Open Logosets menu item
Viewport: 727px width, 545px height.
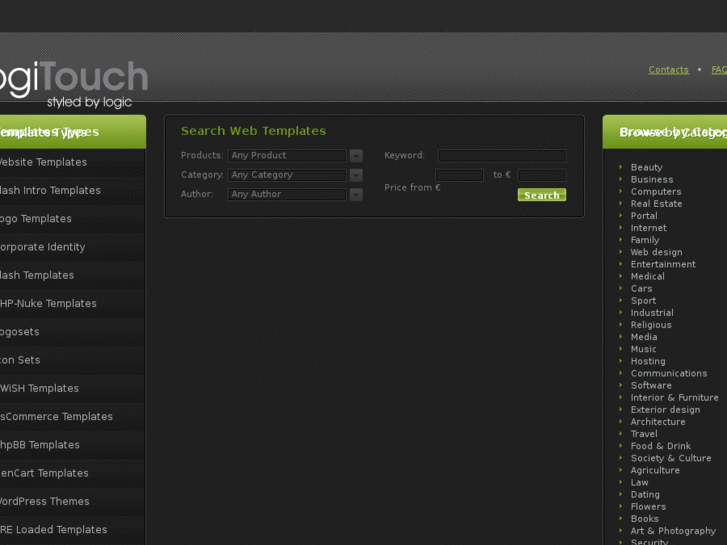click(72, 332)
